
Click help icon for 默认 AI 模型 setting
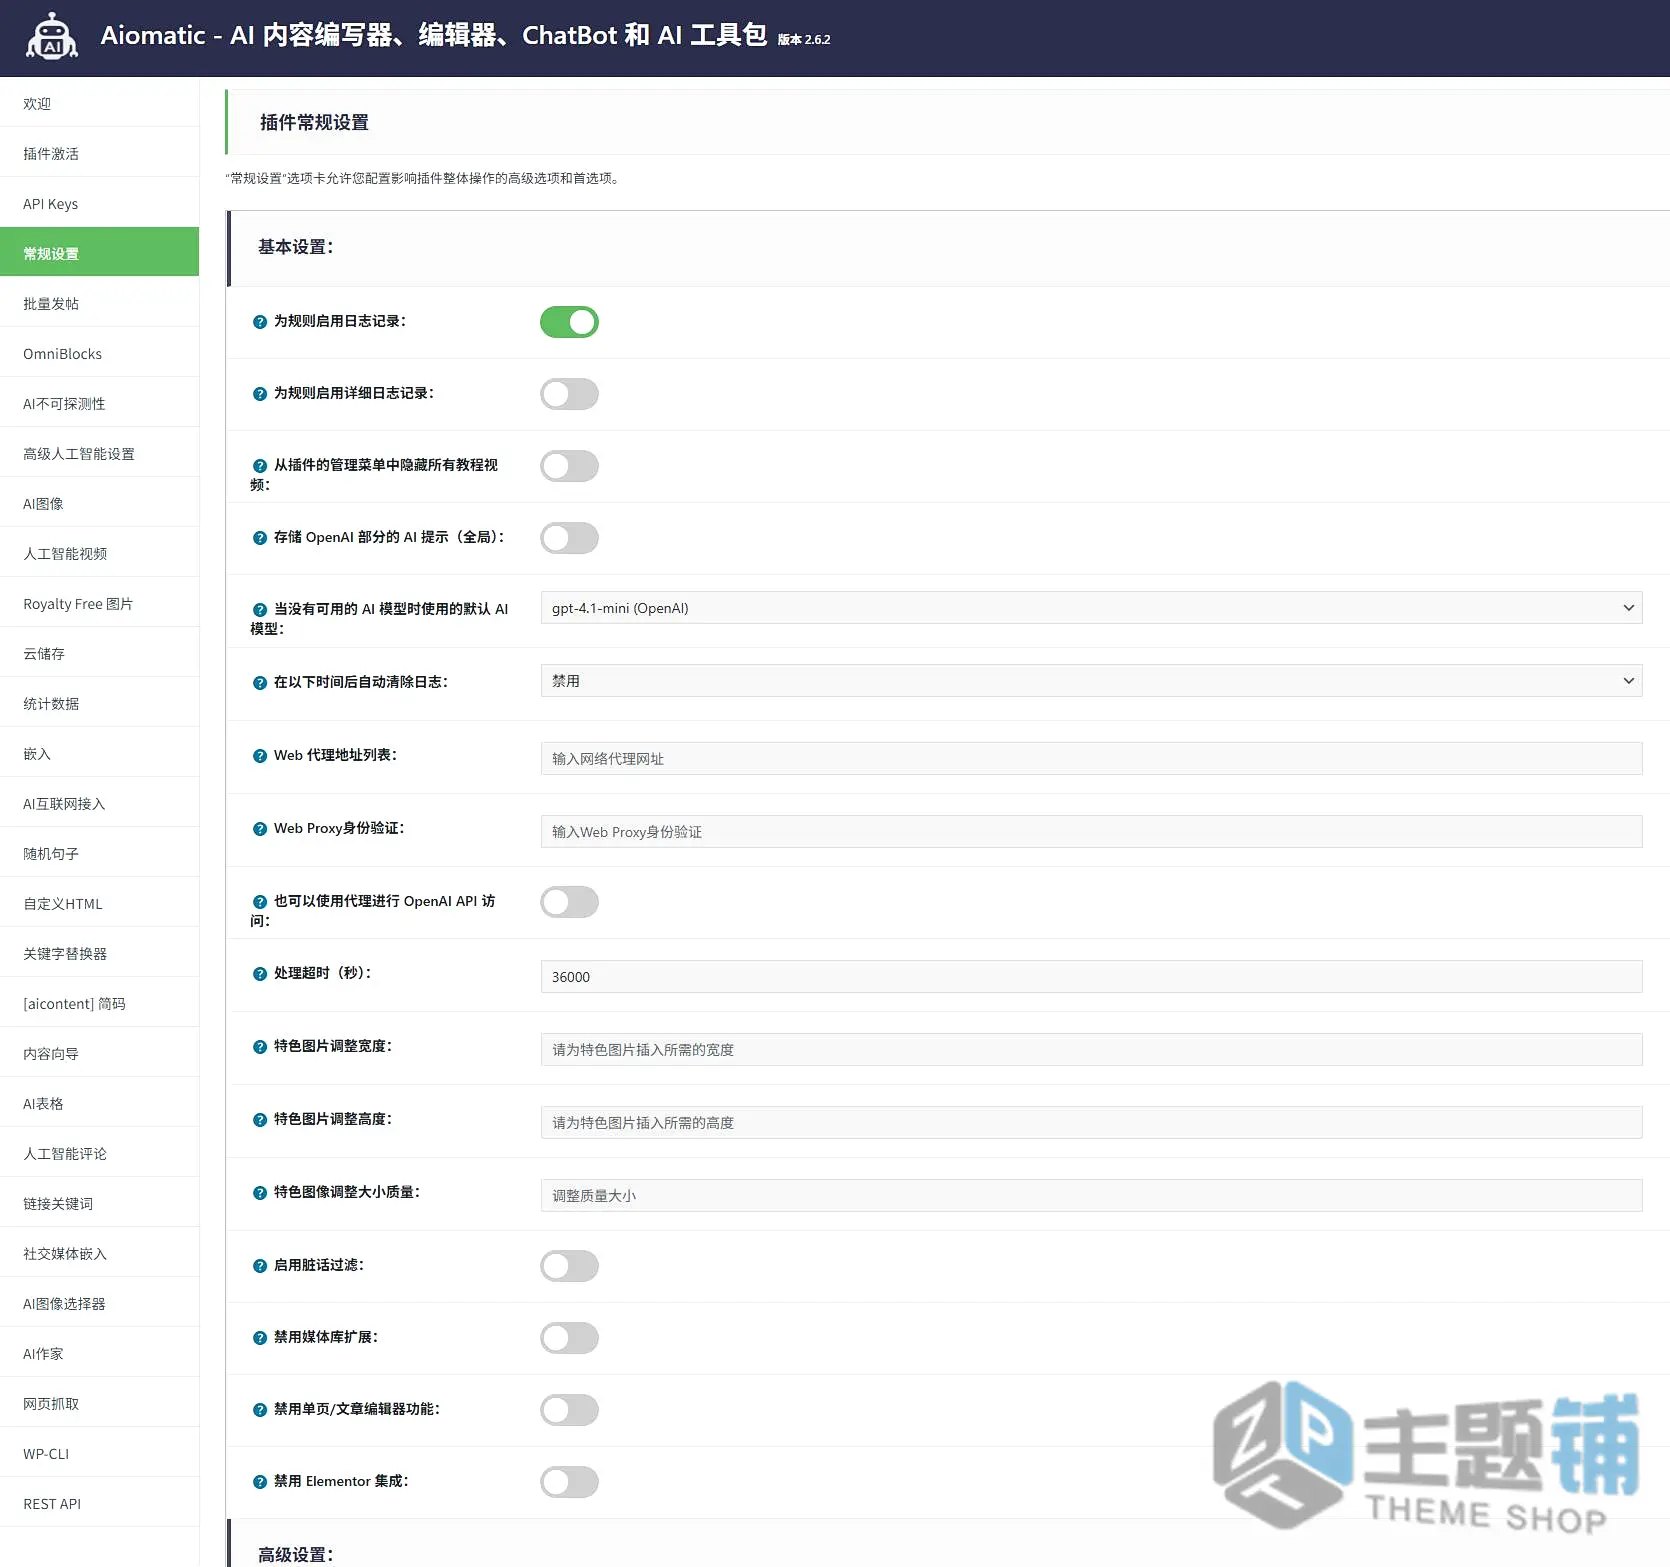(x=260, y=610)
